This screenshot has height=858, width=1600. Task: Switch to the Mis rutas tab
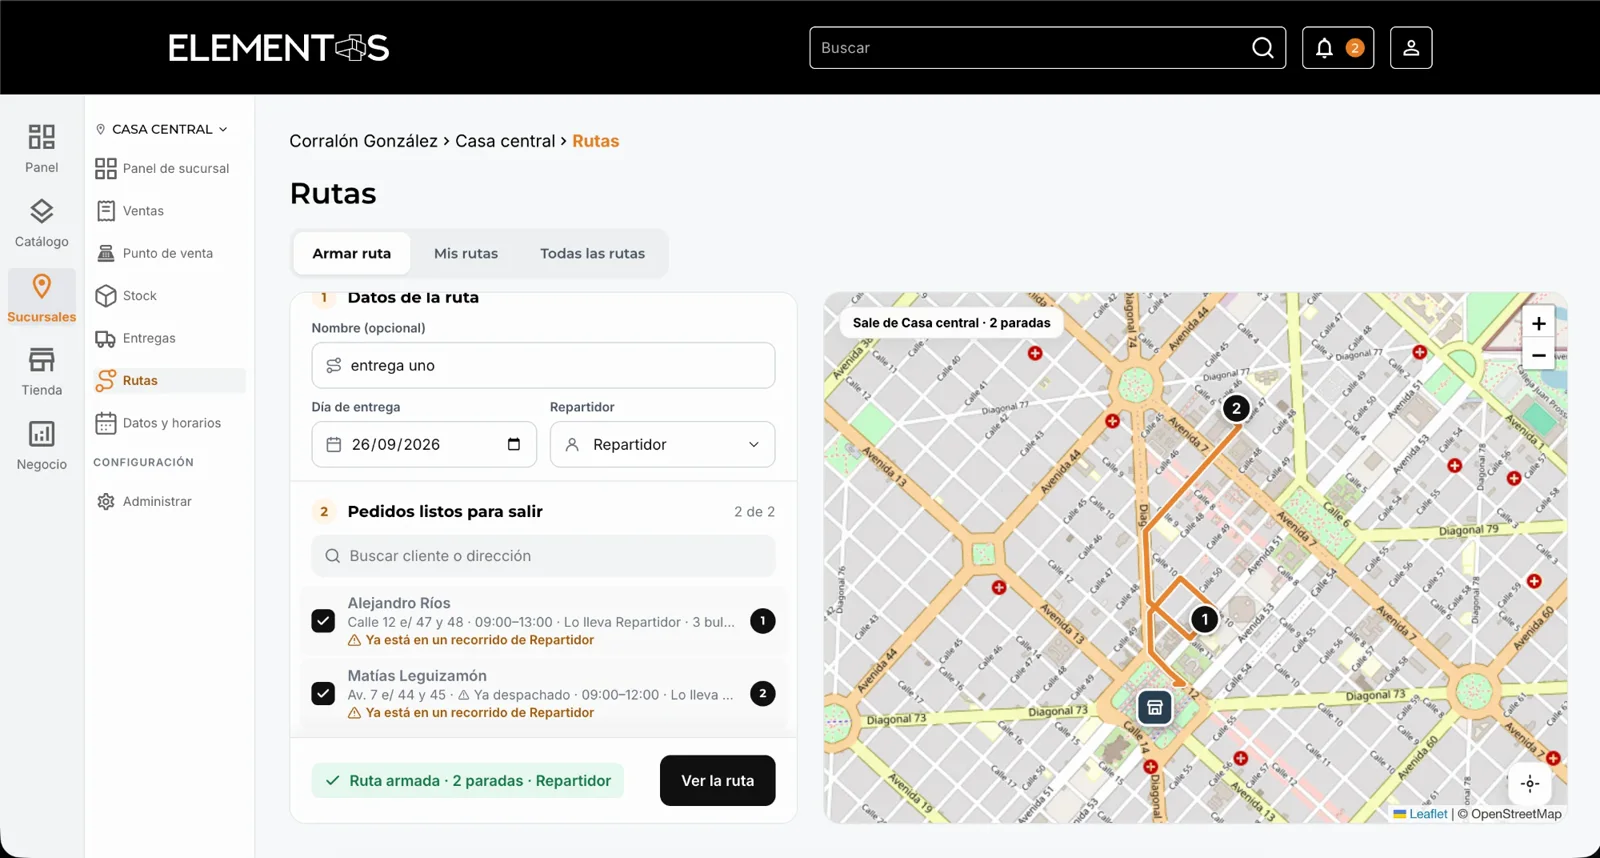[x=466, y=254]
